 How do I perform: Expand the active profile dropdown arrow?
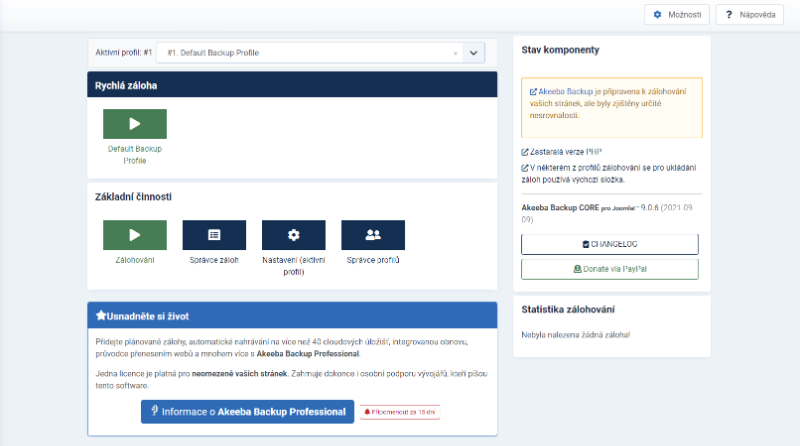(x=475, y=52)
